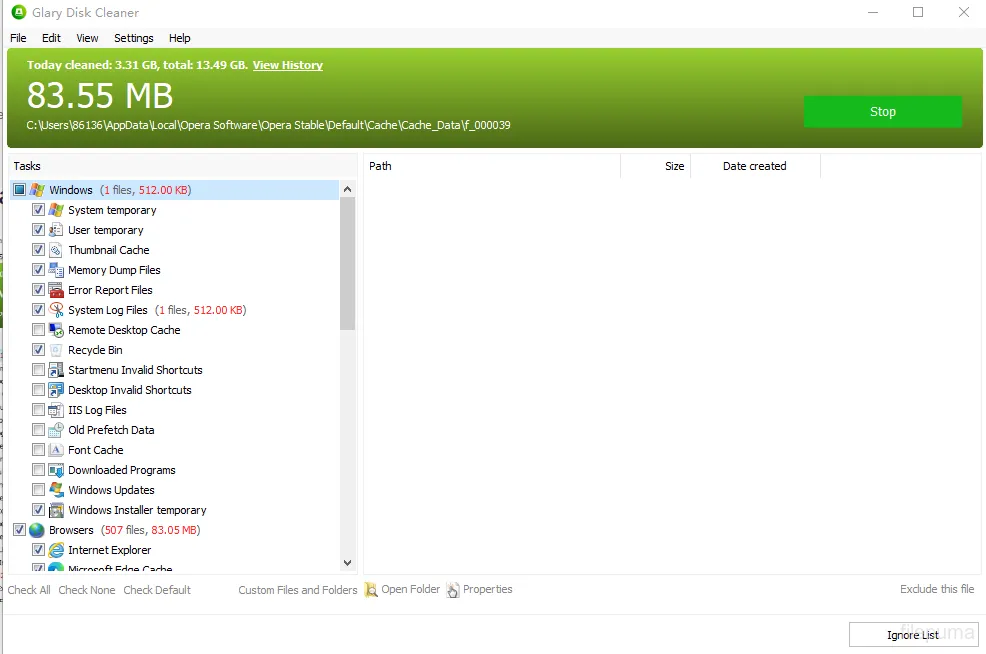Sort by the Date created column header
Viewport: 986px width, 654px height.
pos(755,166)
